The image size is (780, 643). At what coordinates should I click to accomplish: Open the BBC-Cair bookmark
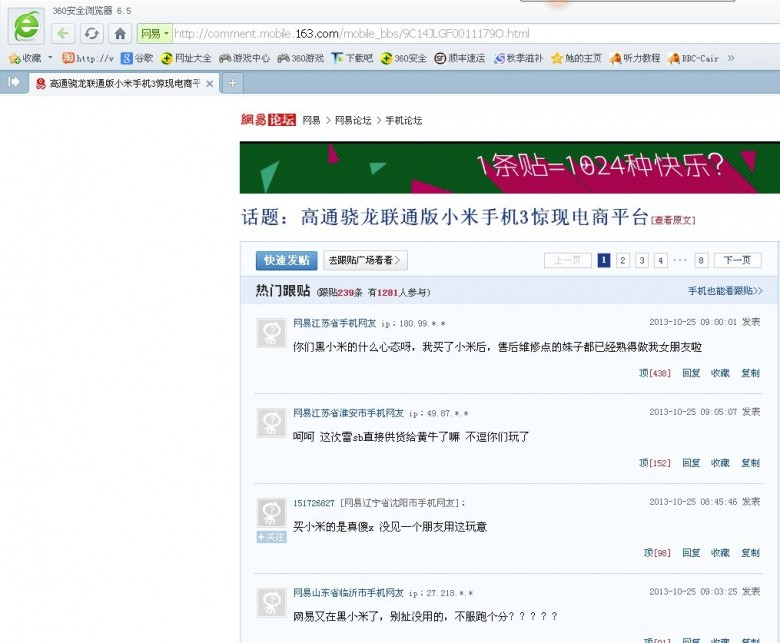(x=693, y=58)
